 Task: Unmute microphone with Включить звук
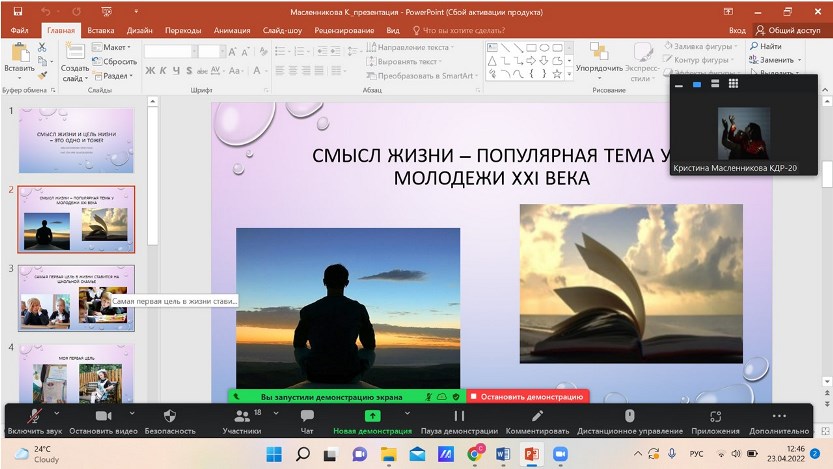click(34, 416)
